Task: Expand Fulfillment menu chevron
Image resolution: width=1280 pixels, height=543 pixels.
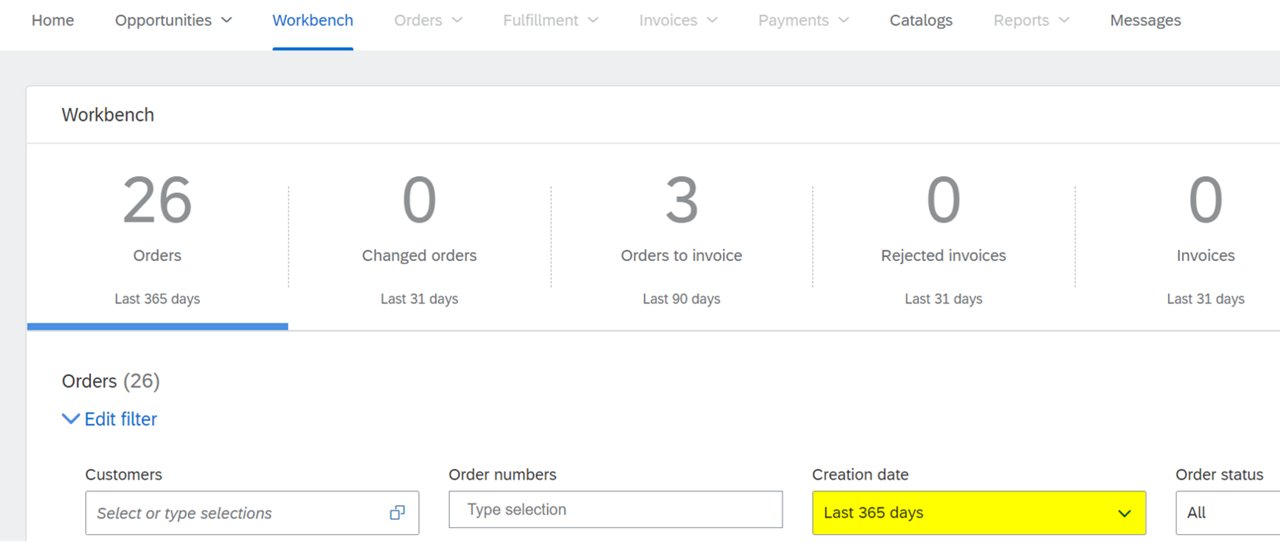Action: pos(593,20)
